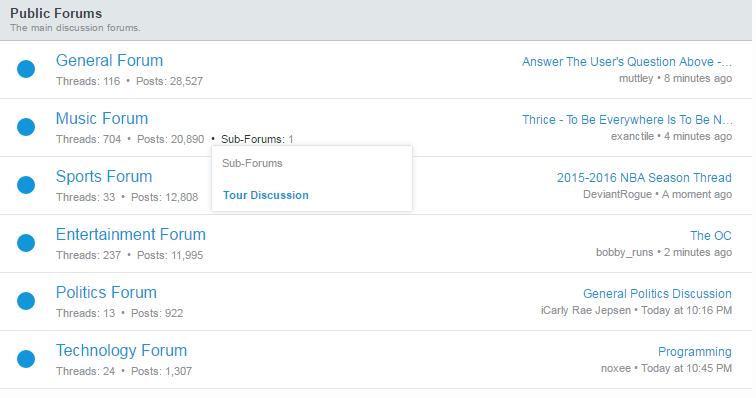Open "The OC" latest thread
The image size is (756, 398).
pyautogui.click(x=711, y=235)
